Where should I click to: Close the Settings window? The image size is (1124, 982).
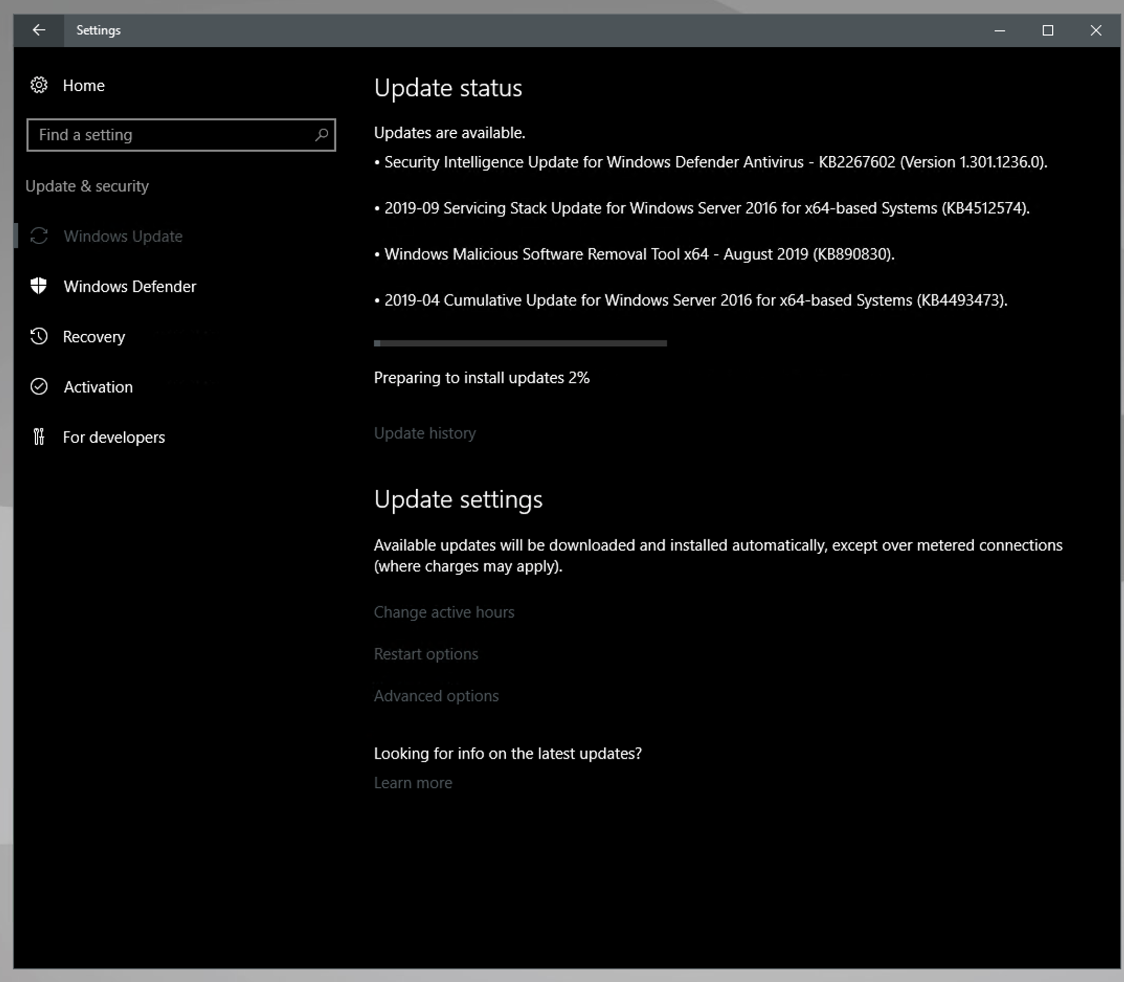click(x=1095, y=30)
